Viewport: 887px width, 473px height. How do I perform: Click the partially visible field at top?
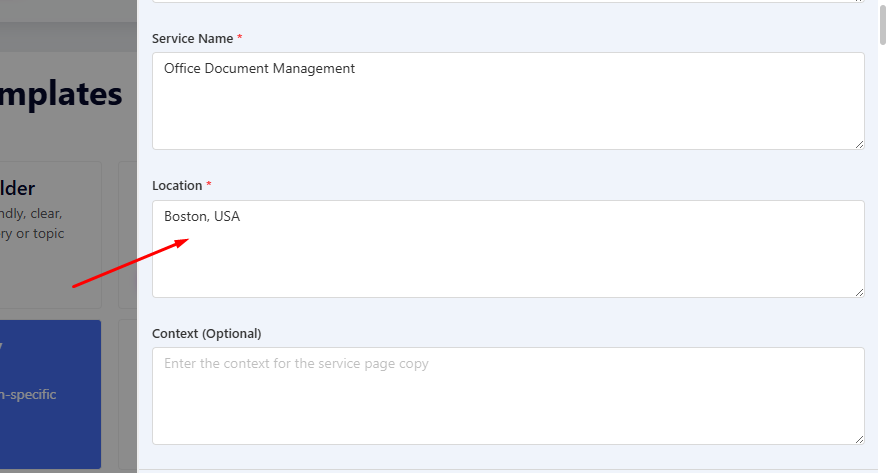(x=508, y=2)
